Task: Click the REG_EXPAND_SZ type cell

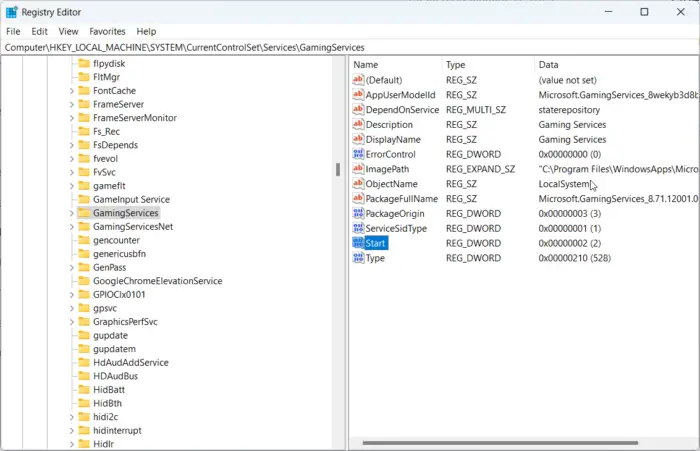Action: click(480, 169)
